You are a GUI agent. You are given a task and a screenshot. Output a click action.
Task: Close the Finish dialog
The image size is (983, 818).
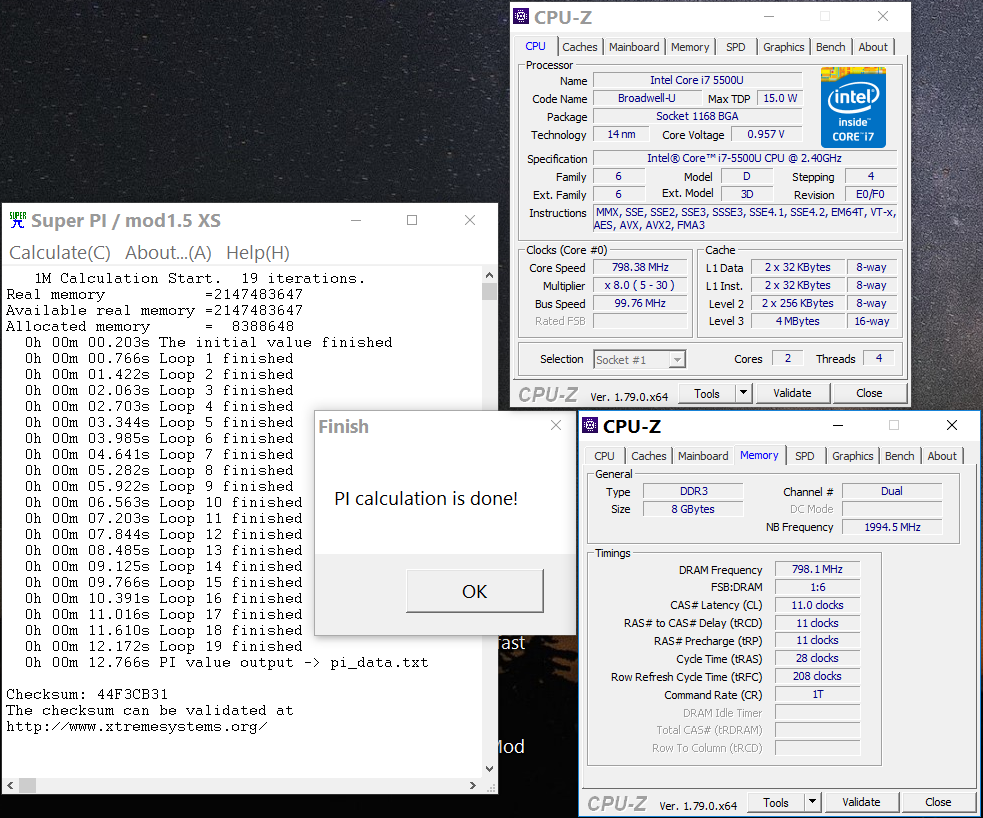[x=555, y=426]
